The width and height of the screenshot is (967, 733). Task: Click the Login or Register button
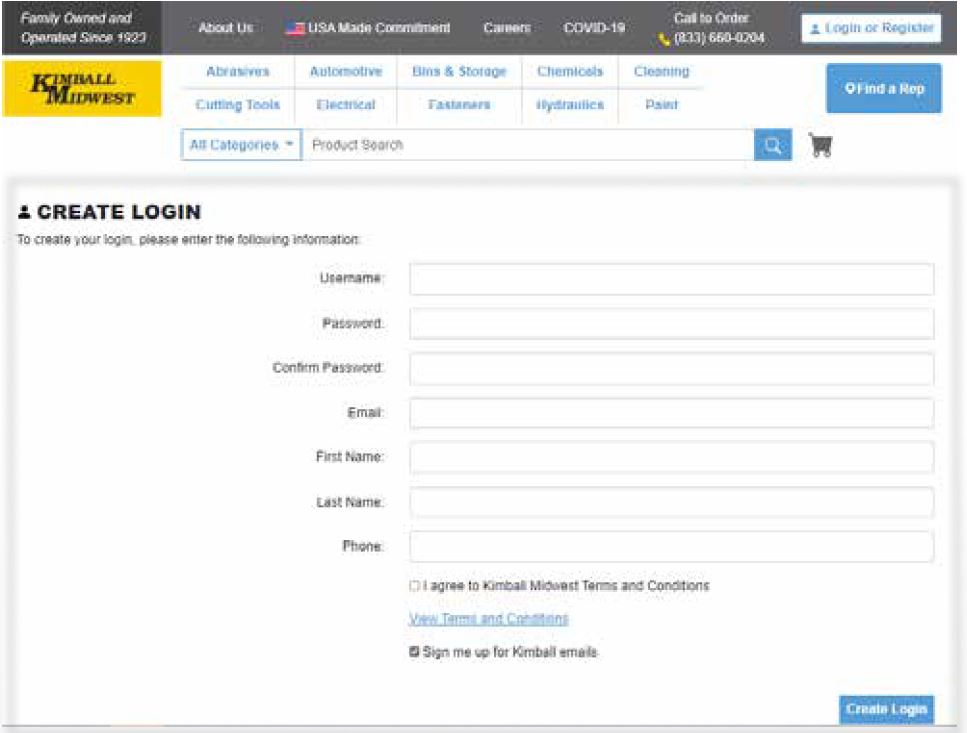pyautogui.click(x=870, y=28)
